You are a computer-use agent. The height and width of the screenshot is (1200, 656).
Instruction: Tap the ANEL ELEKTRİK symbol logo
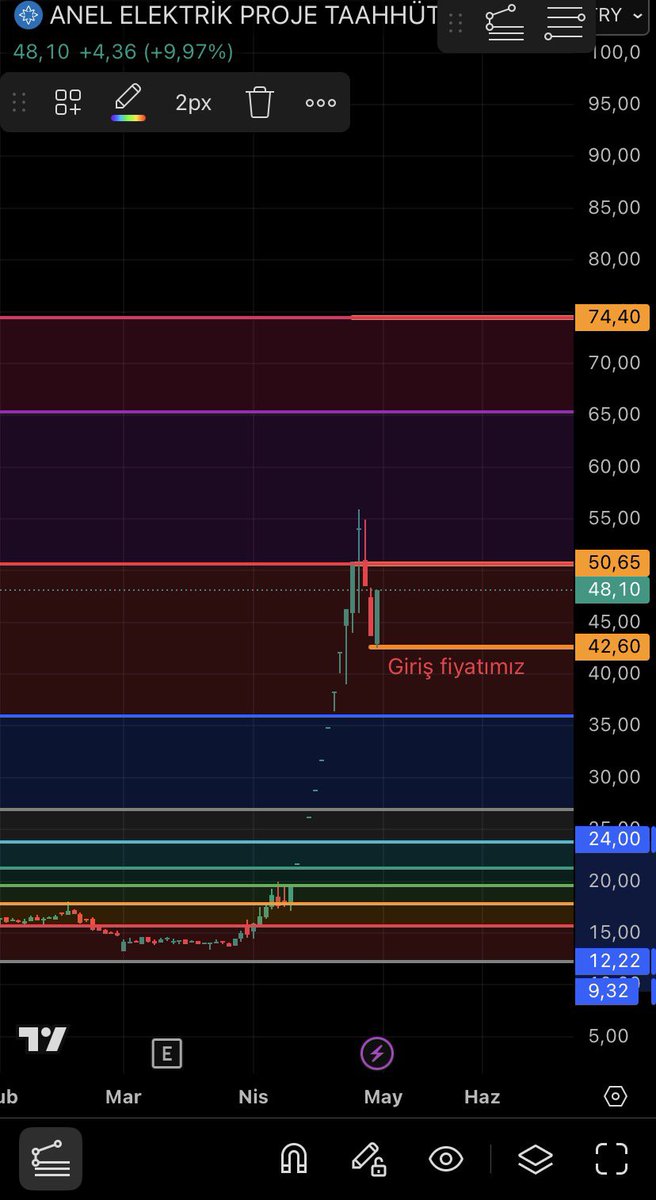(29, 15)
